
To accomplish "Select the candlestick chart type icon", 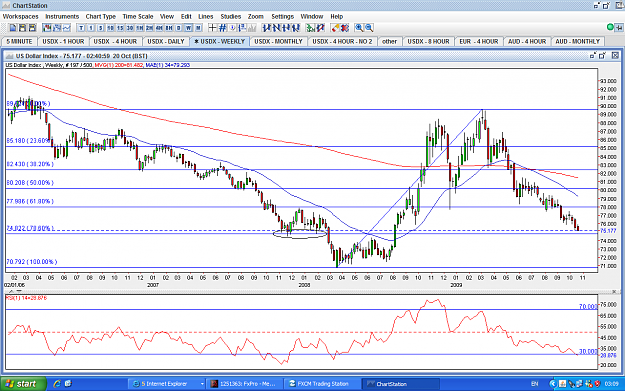I will click(x=47, y=28).
